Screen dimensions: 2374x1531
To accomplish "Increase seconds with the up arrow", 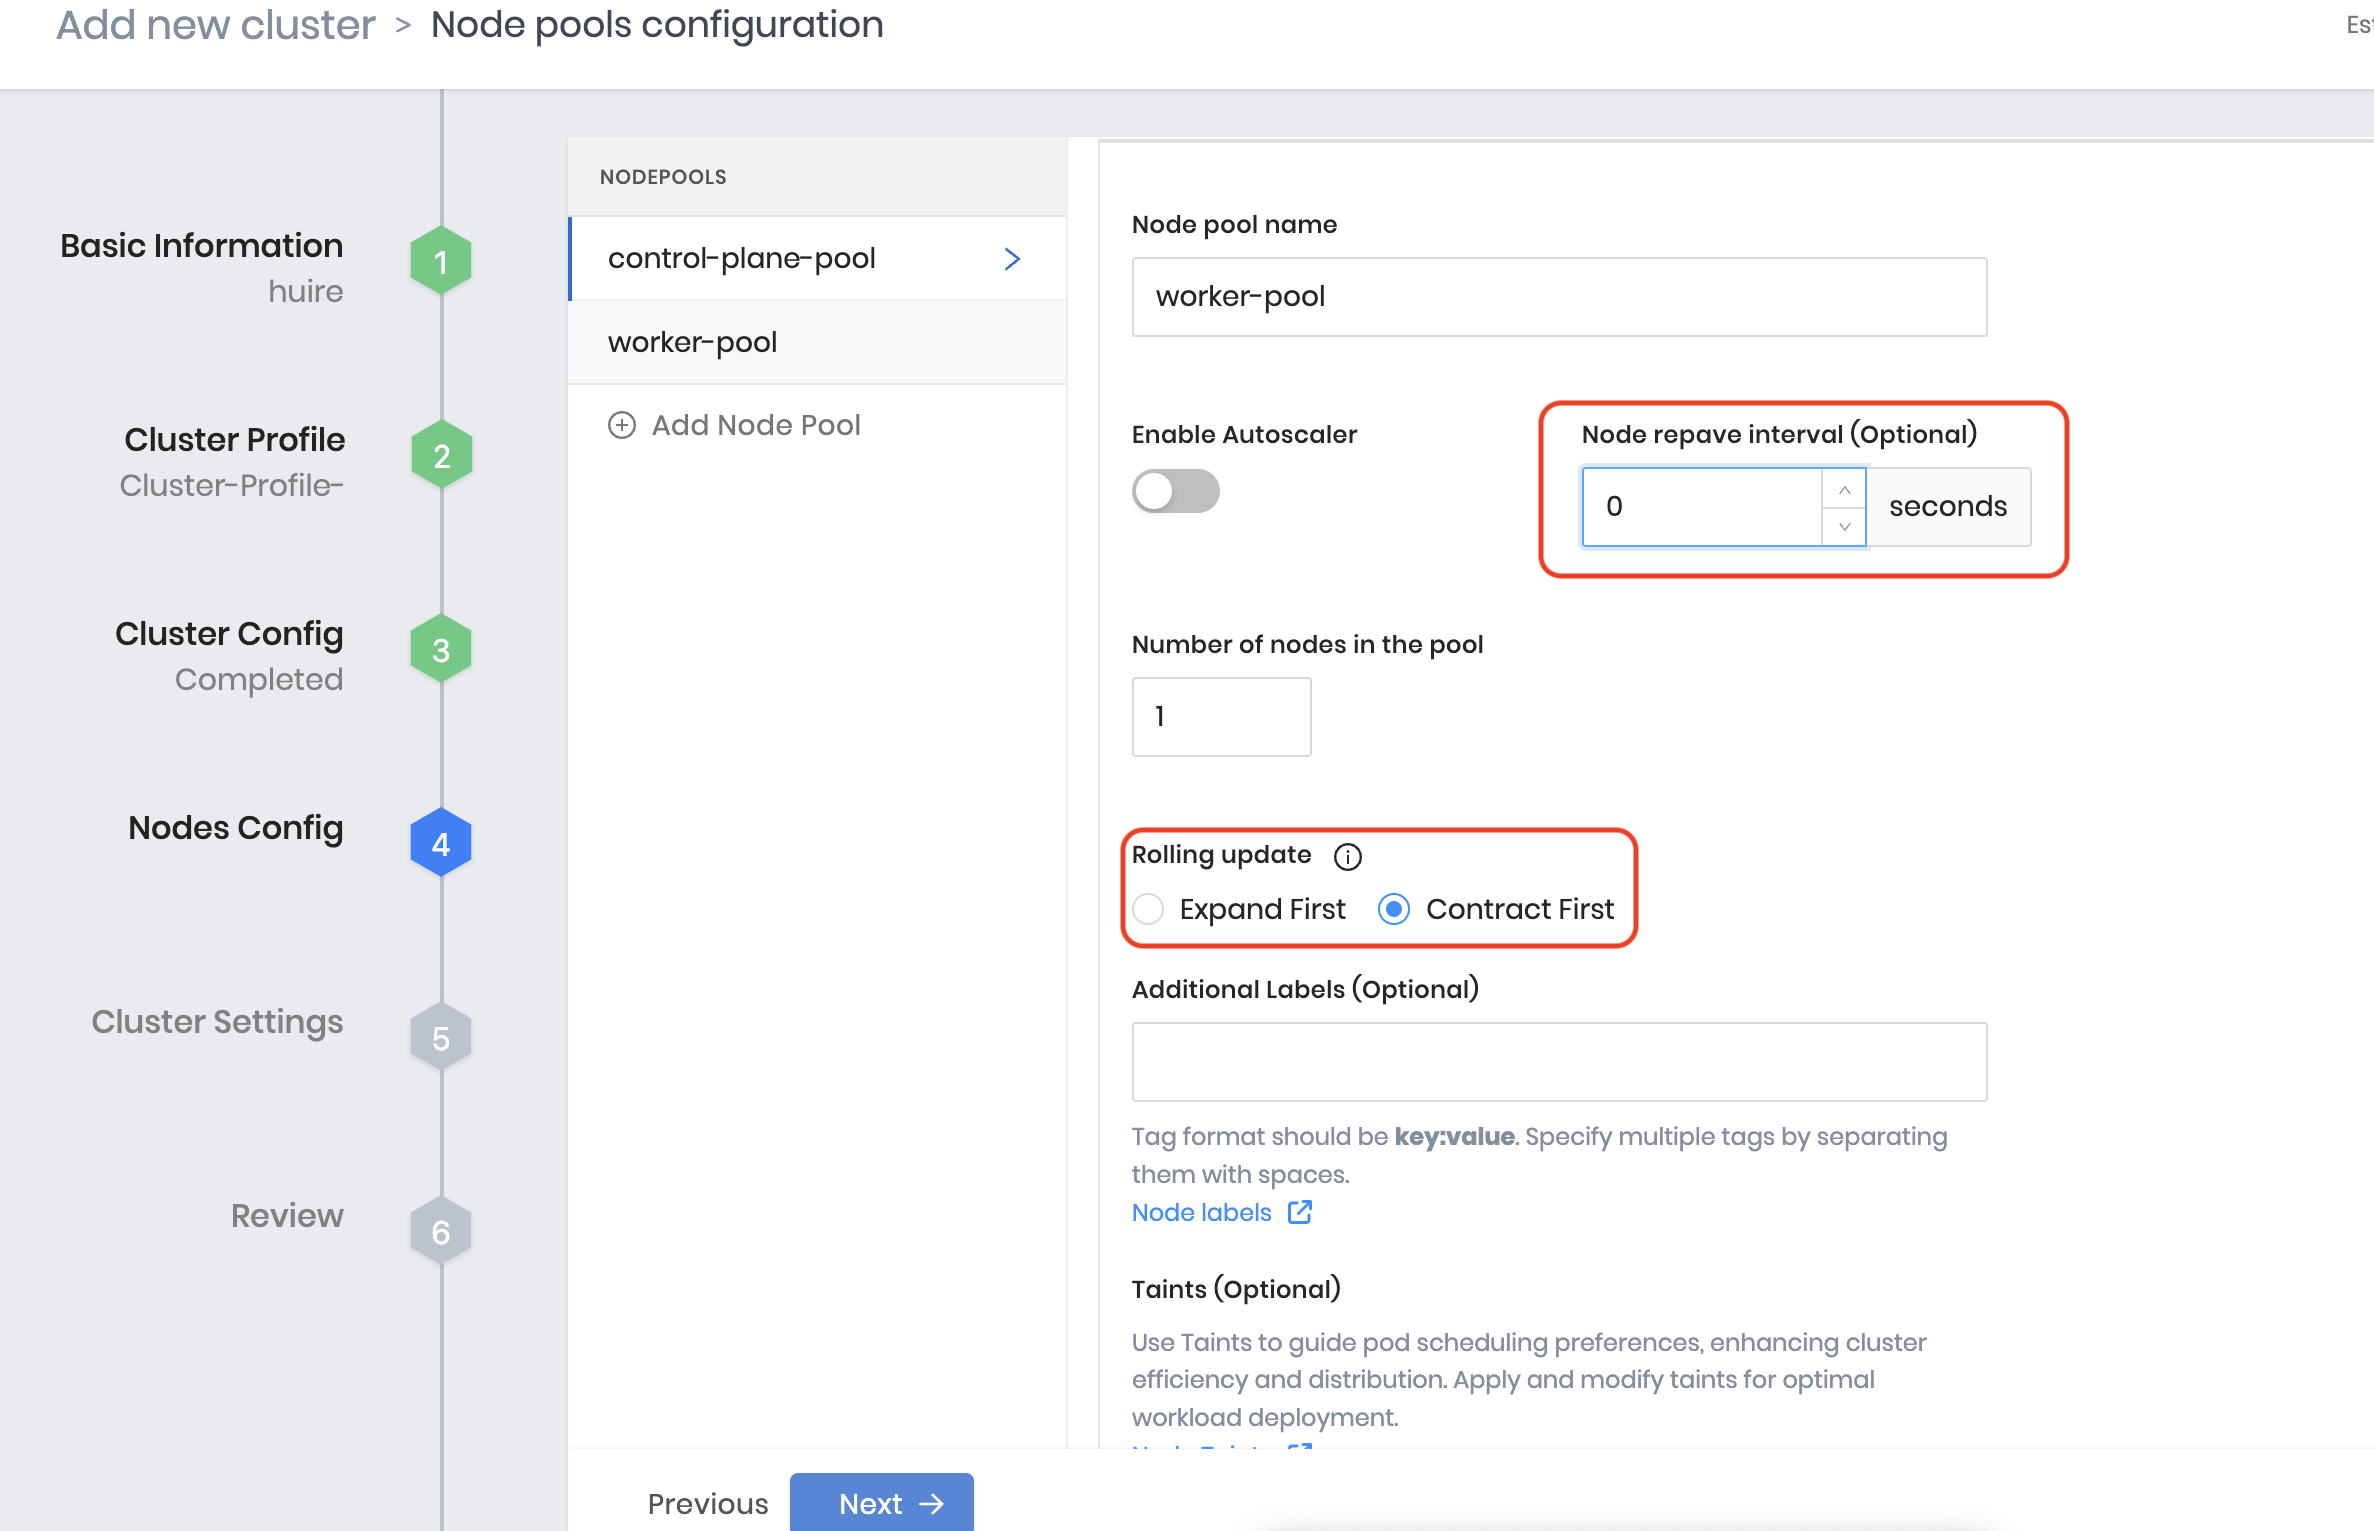I will pyautogui.click(x=1845, y=488).
